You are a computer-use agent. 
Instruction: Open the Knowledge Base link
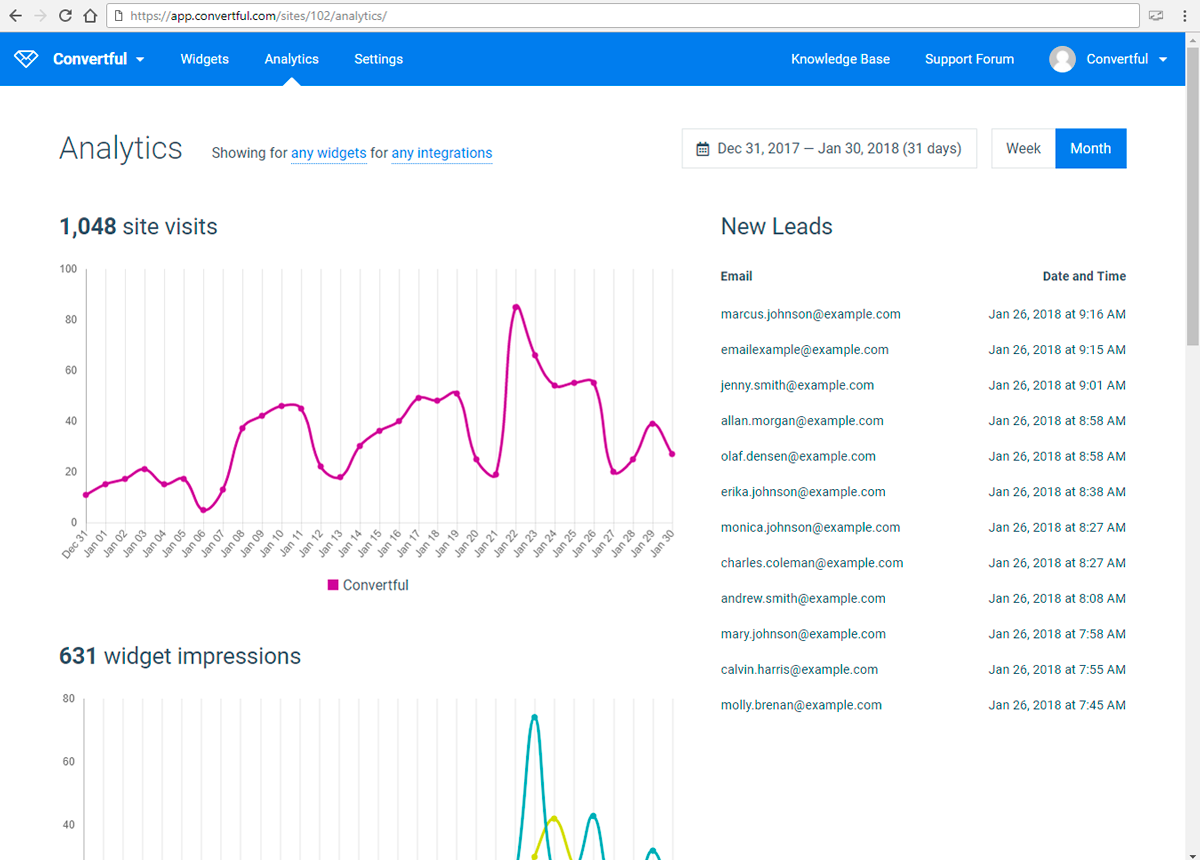coord(840,59)
